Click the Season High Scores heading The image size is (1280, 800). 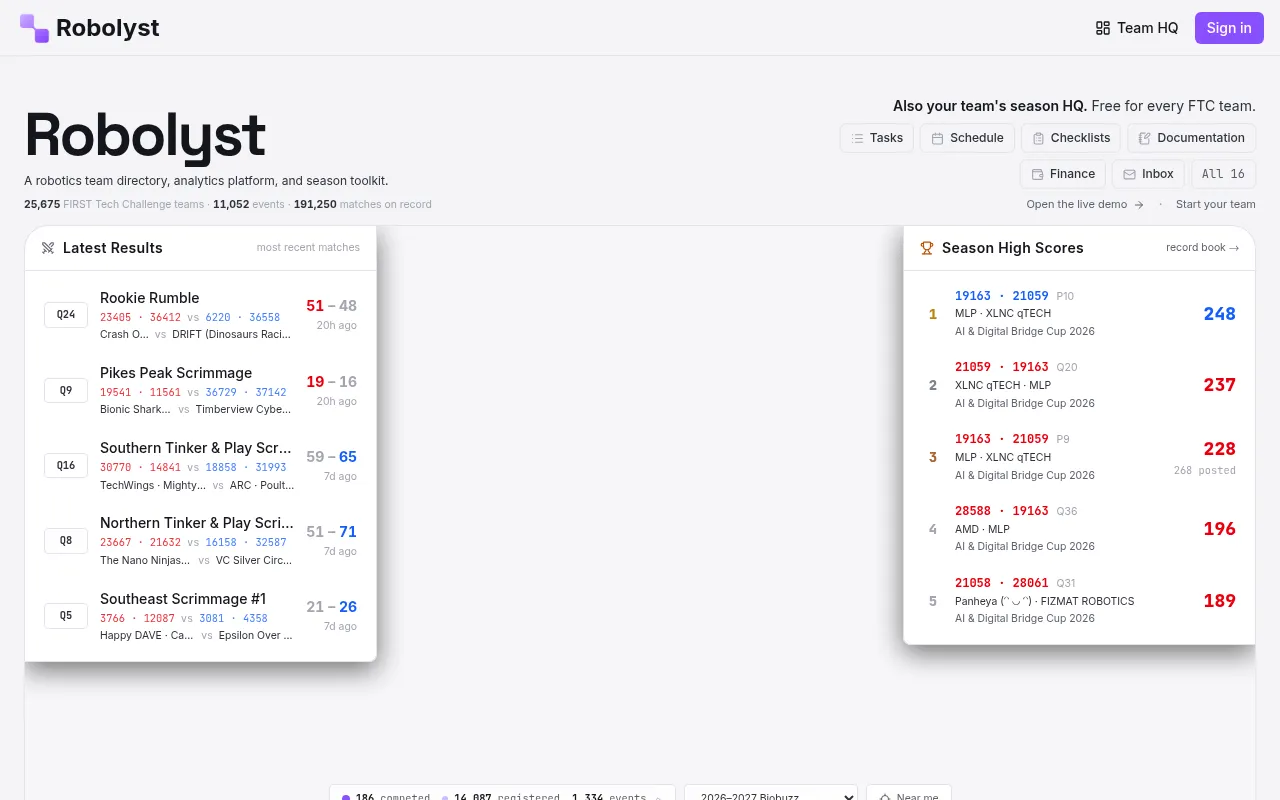click(1012, 248)
